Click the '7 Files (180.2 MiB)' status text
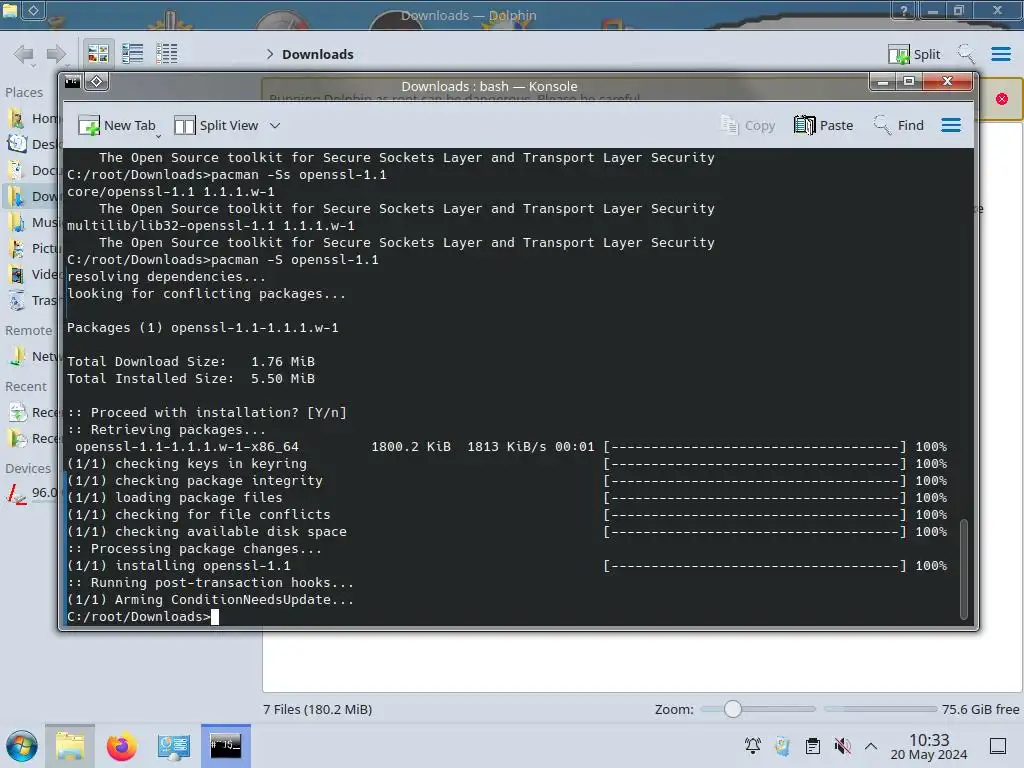Viewport: 1024px width, 768px height. click(x=317, y=709)
